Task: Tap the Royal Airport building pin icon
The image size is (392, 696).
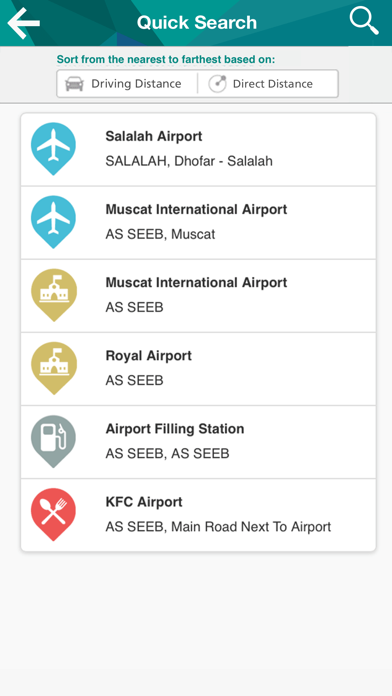Action: coord(53,368)
